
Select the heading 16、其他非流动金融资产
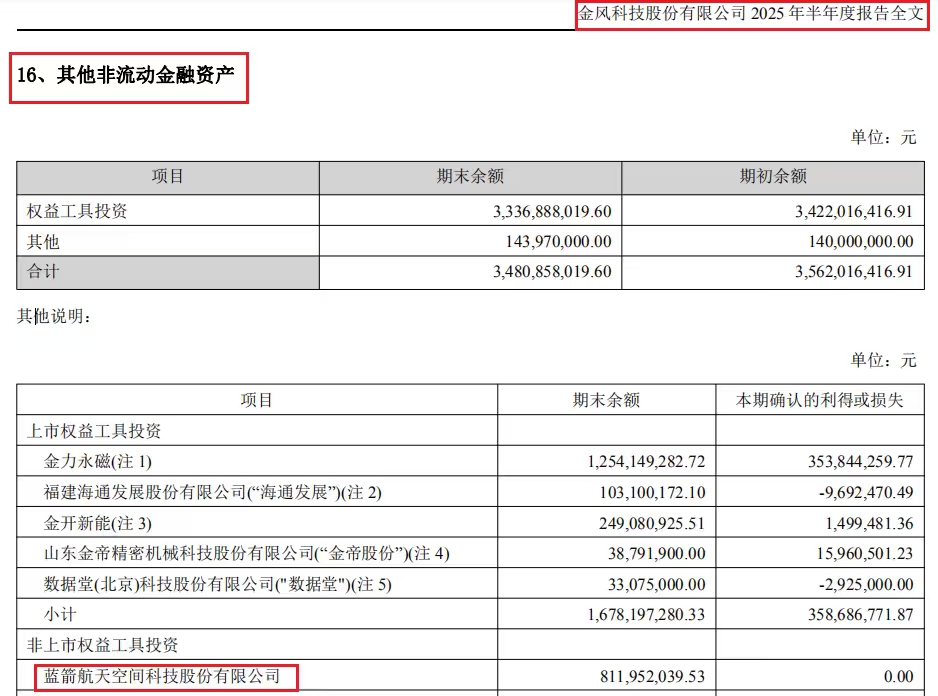point(126,75)
